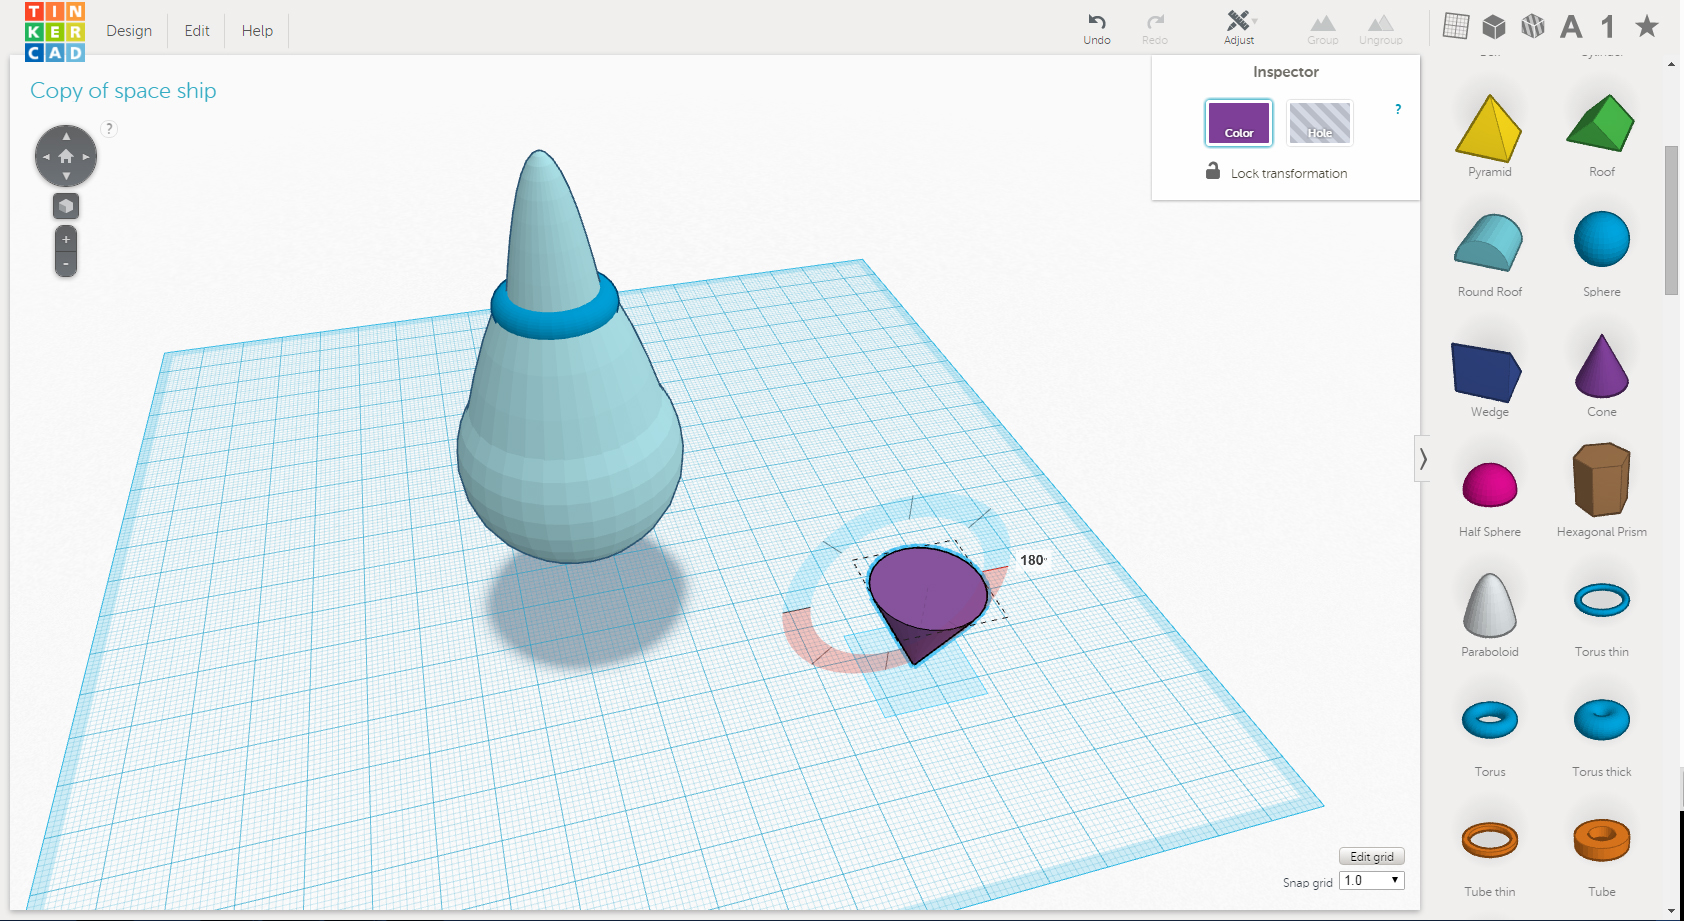Click the shapes panel scroll up arrow
The height and width of the screenshot is (921, 1684).
coord(1671,64)
